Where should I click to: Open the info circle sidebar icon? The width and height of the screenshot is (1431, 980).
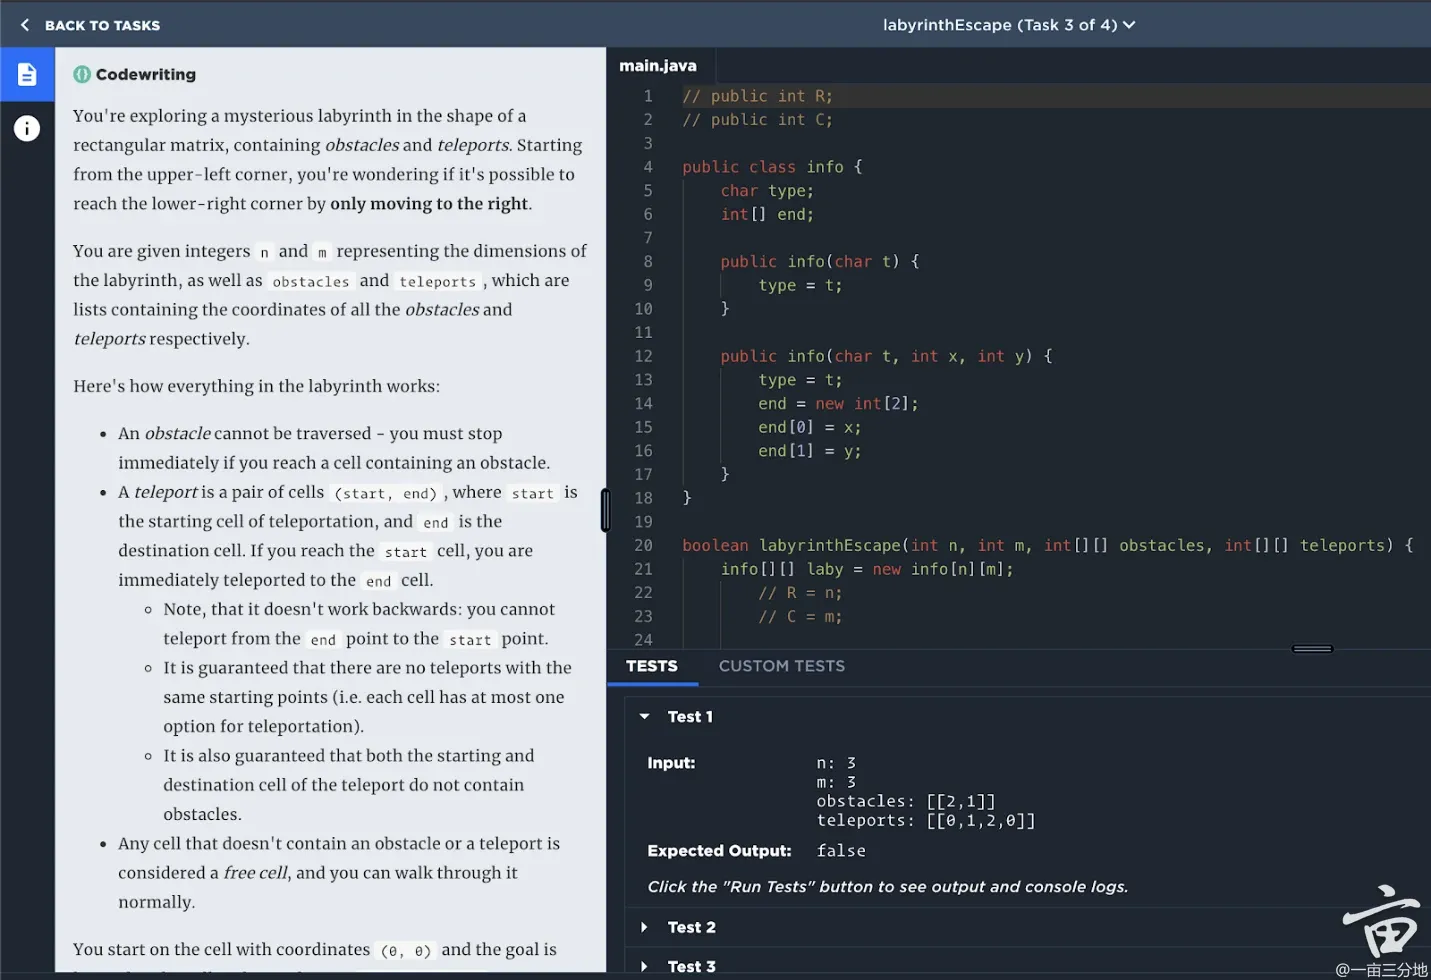(27, 128)
